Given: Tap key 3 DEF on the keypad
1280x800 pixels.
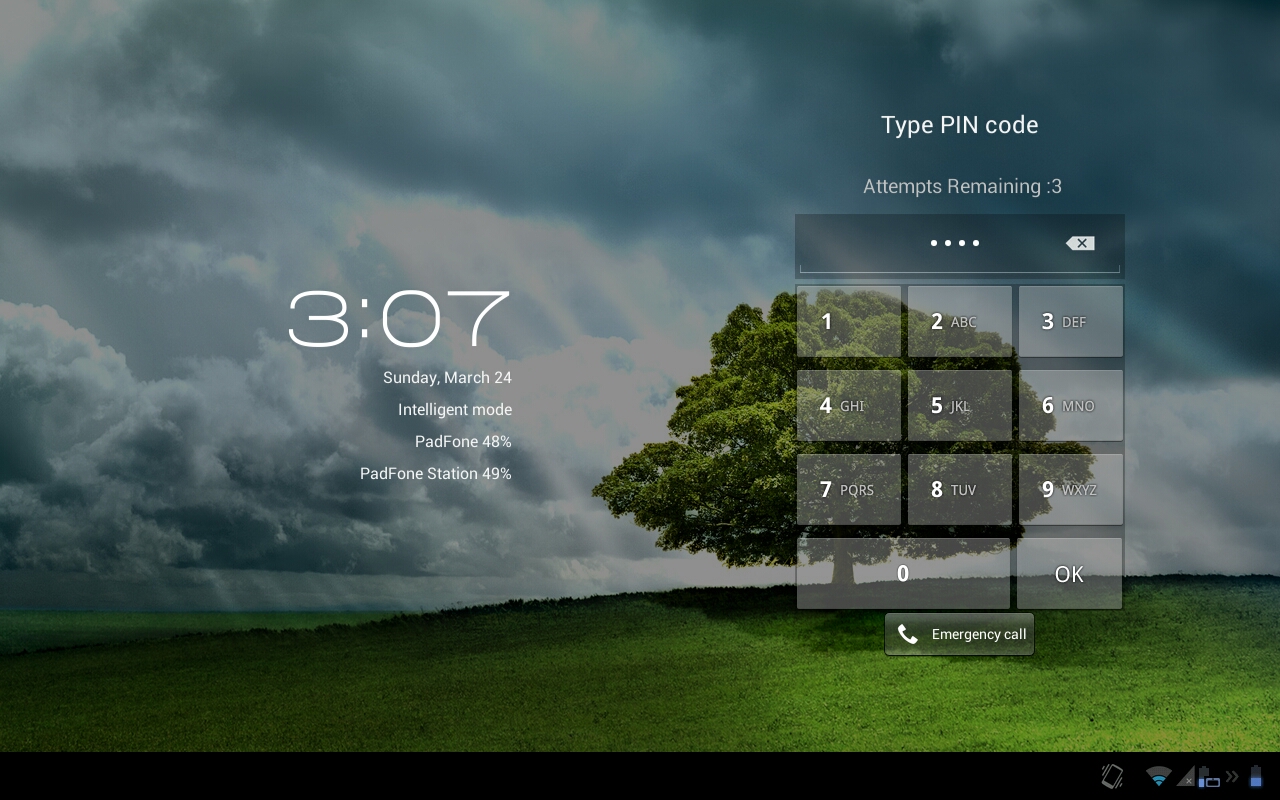Looking at the screenshot, I should [x=1071, y=321].
